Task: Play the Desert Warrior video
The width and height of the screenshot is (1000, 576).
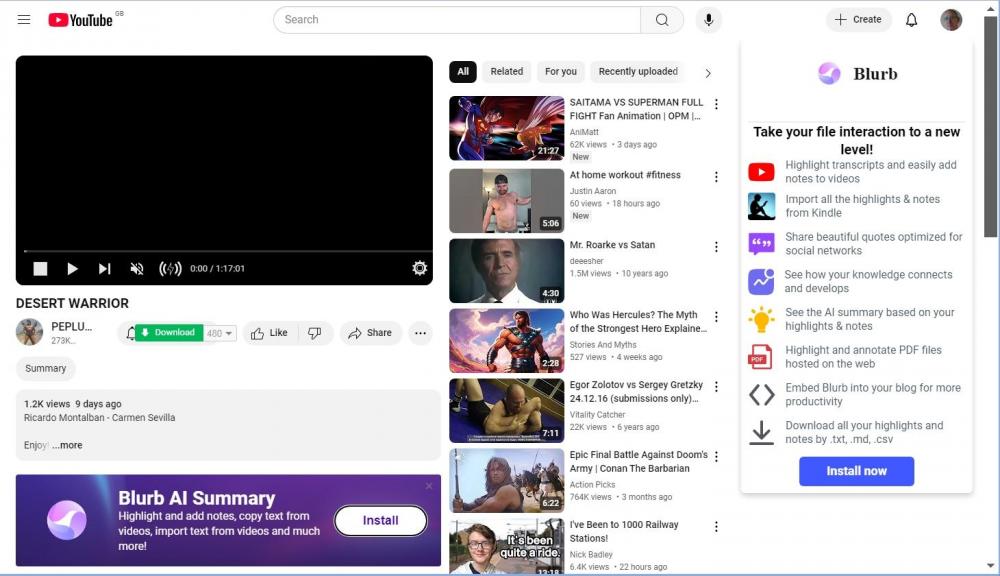Action: 72,269
